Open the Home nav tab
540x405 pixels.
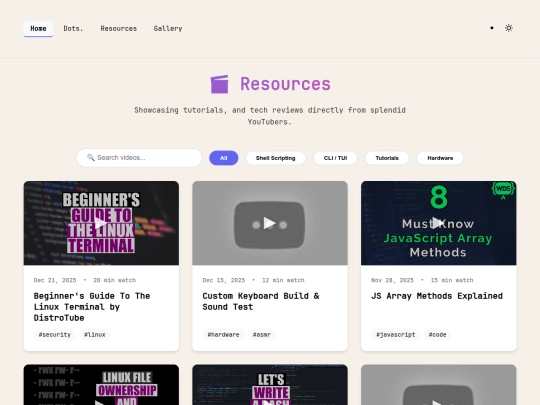pos(38,29)
